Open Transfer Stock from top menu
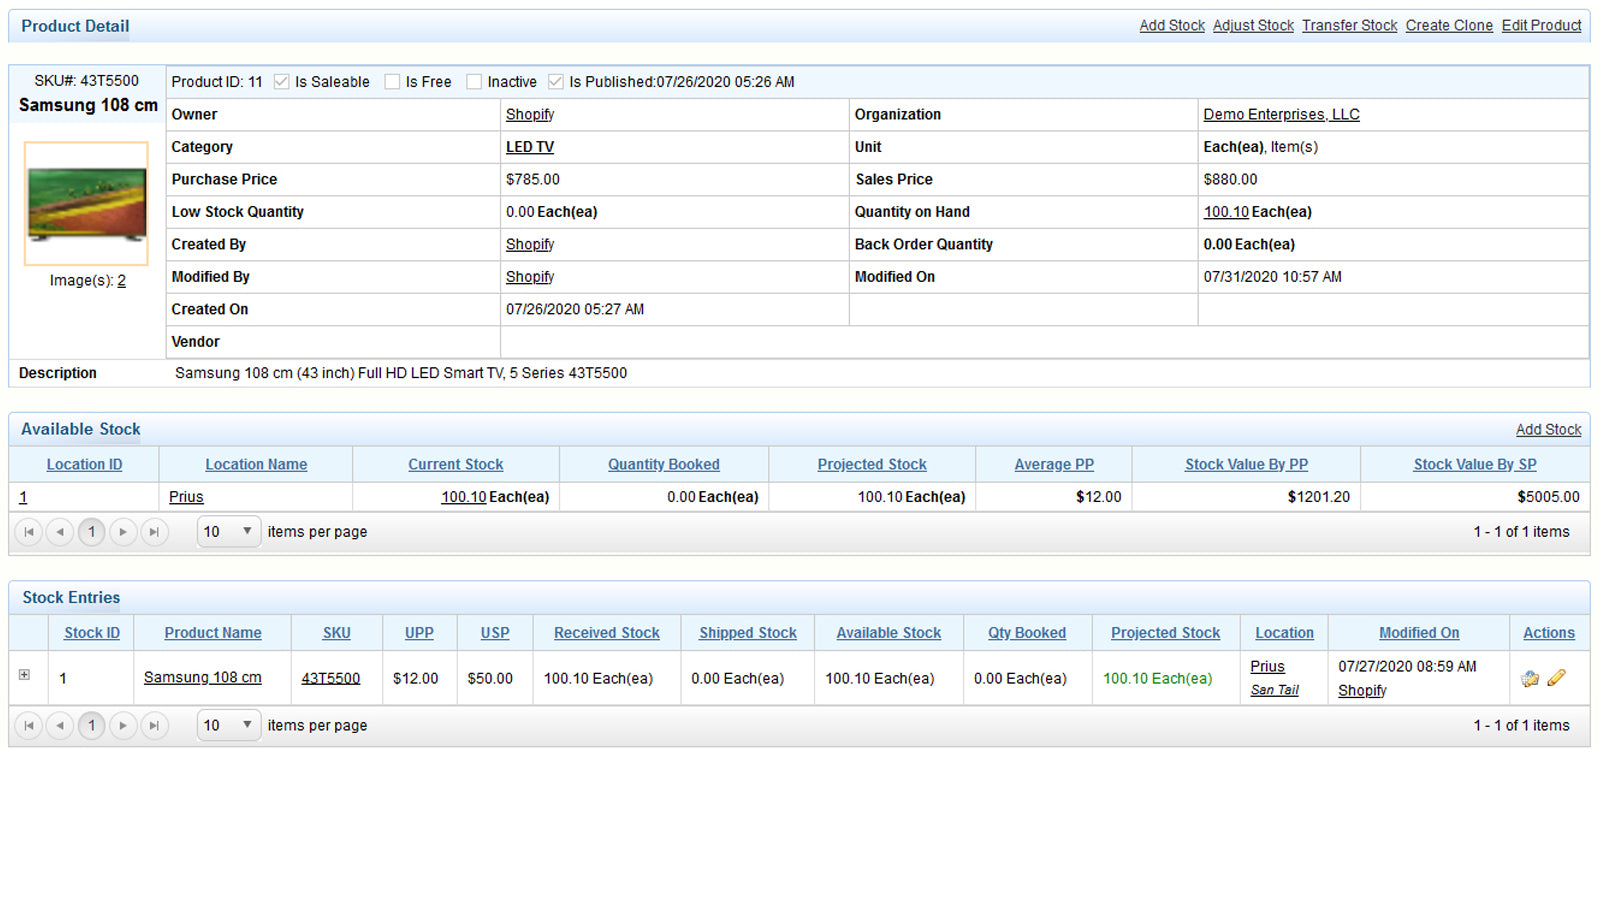1600x900 pixels. (x=1349, y=26)
